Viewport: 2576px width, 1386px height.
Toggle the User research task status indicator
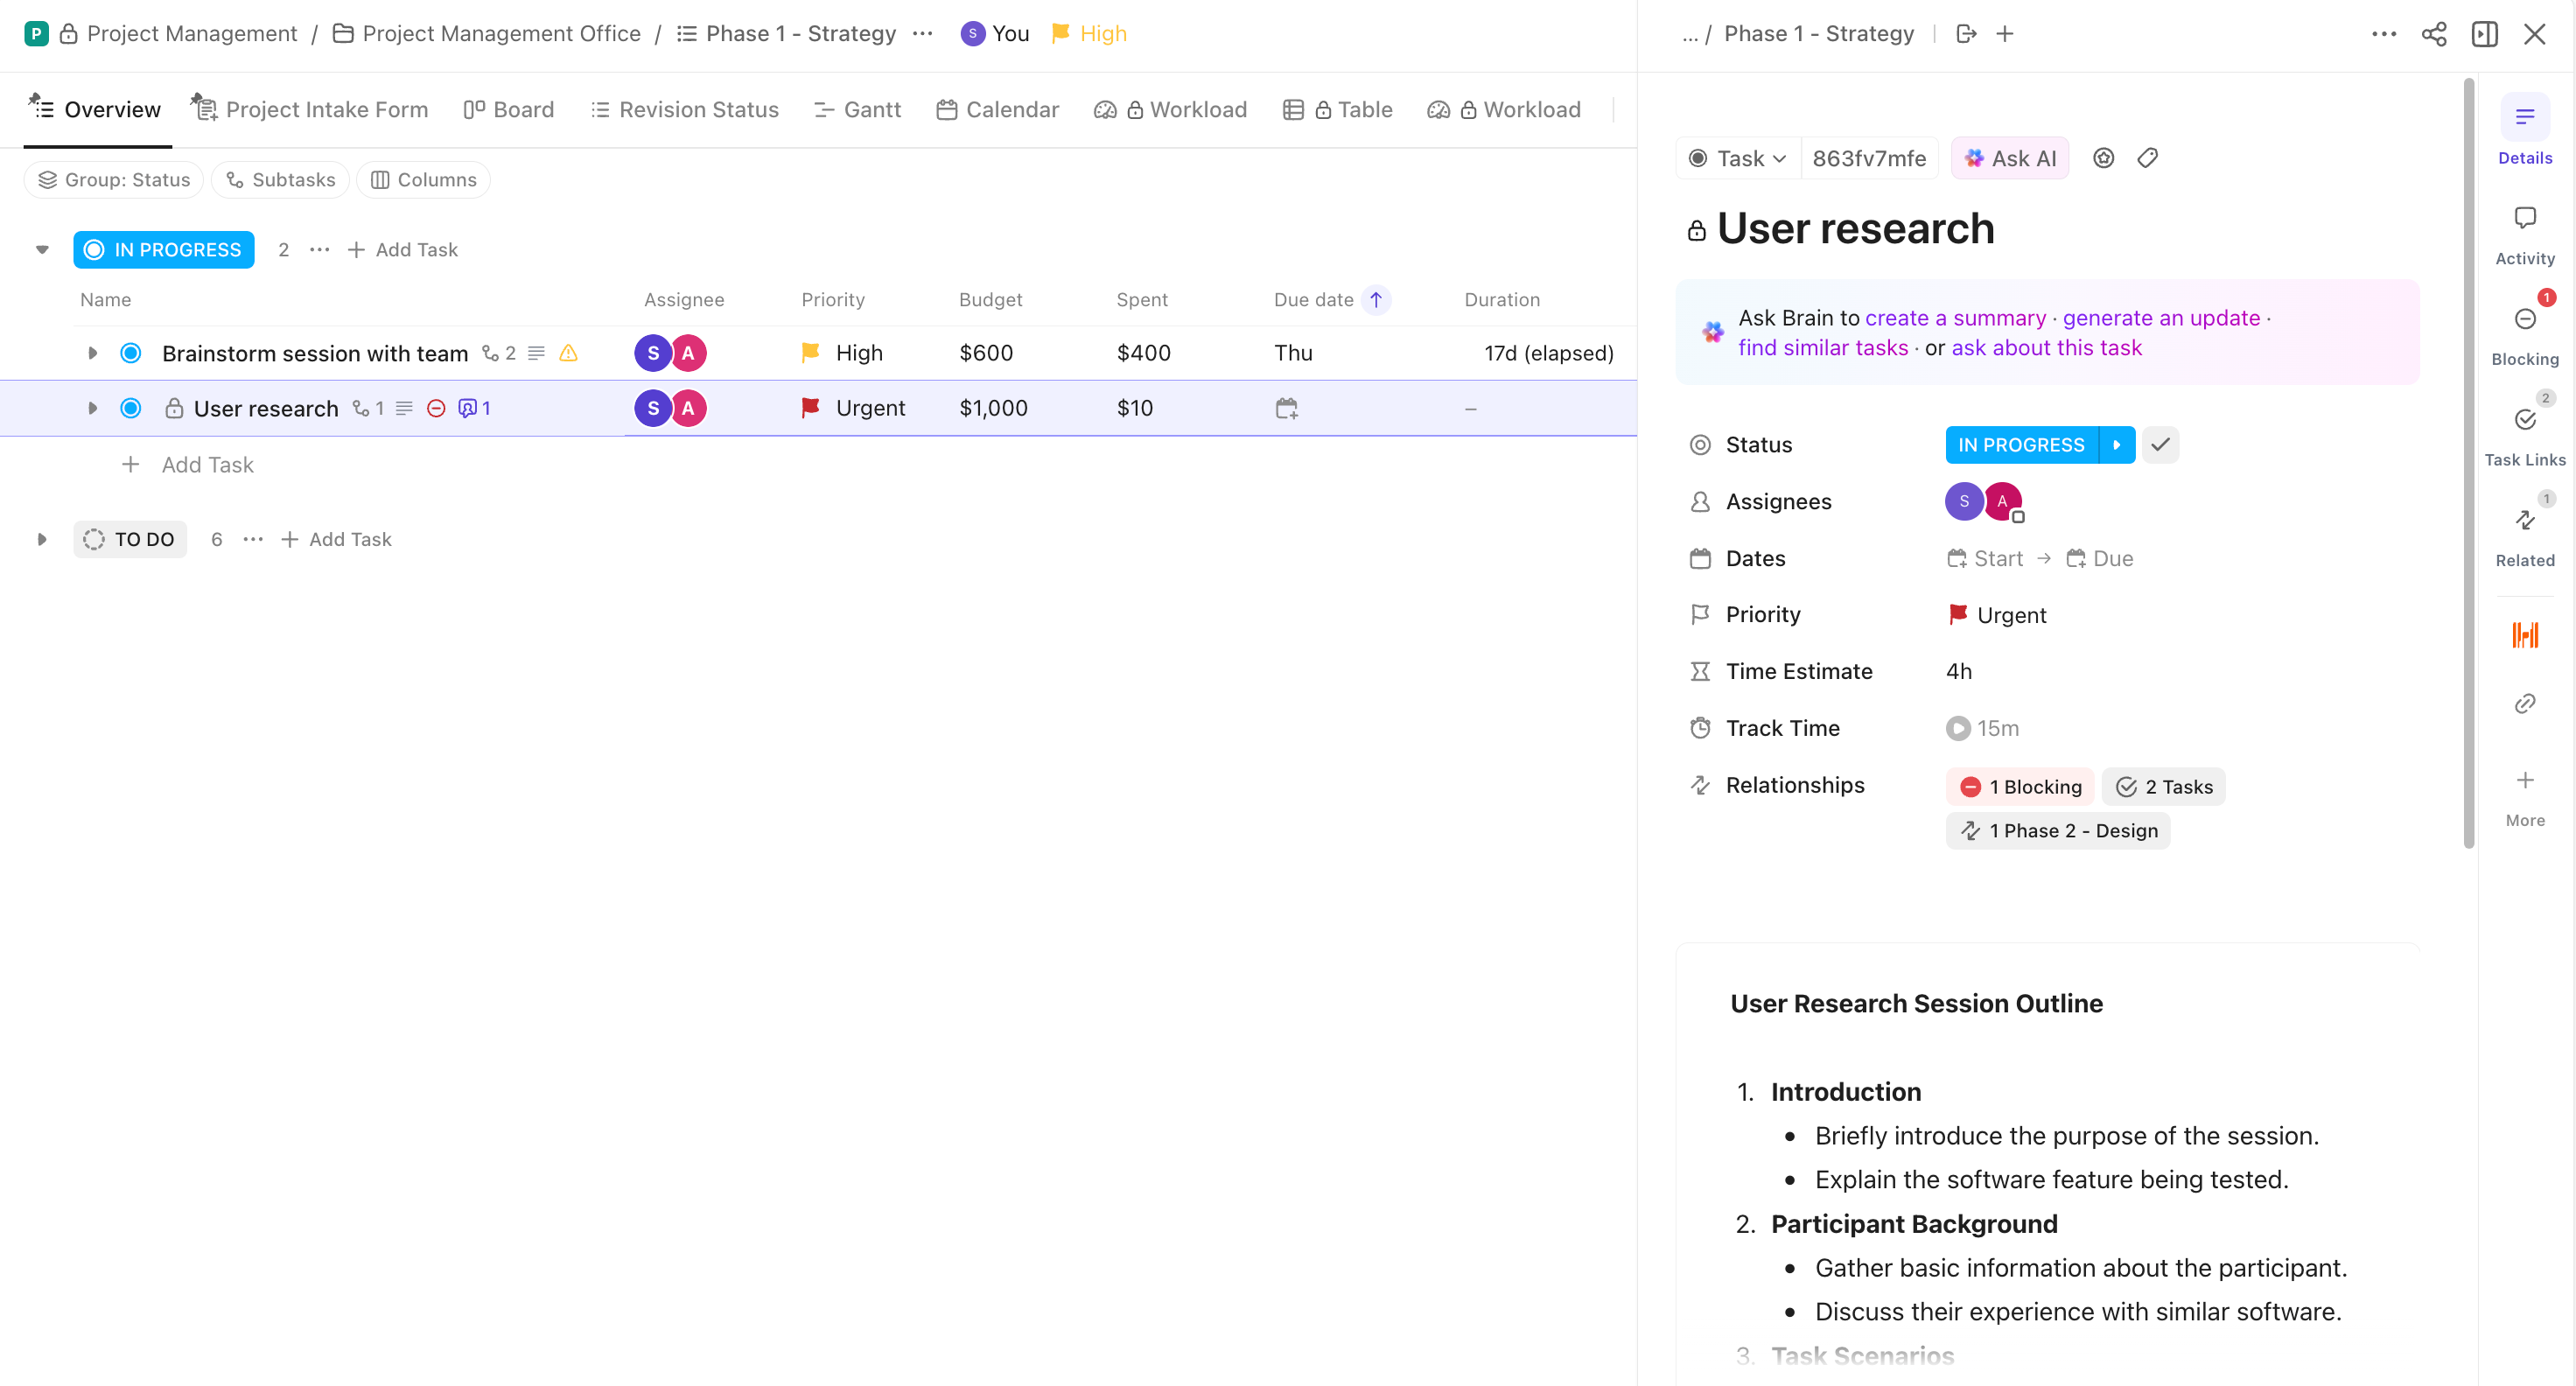[131, 407]
